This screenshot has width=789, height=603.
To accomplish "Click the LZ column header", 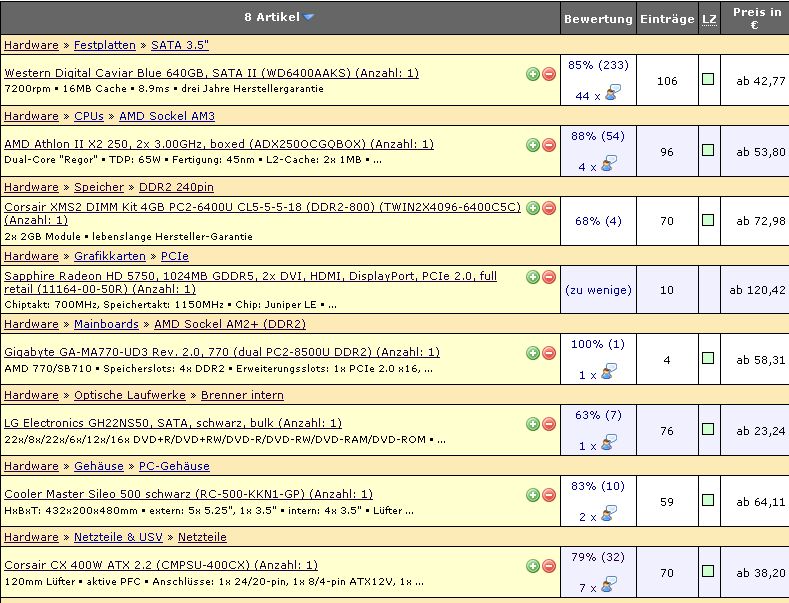I will point(709,20).
